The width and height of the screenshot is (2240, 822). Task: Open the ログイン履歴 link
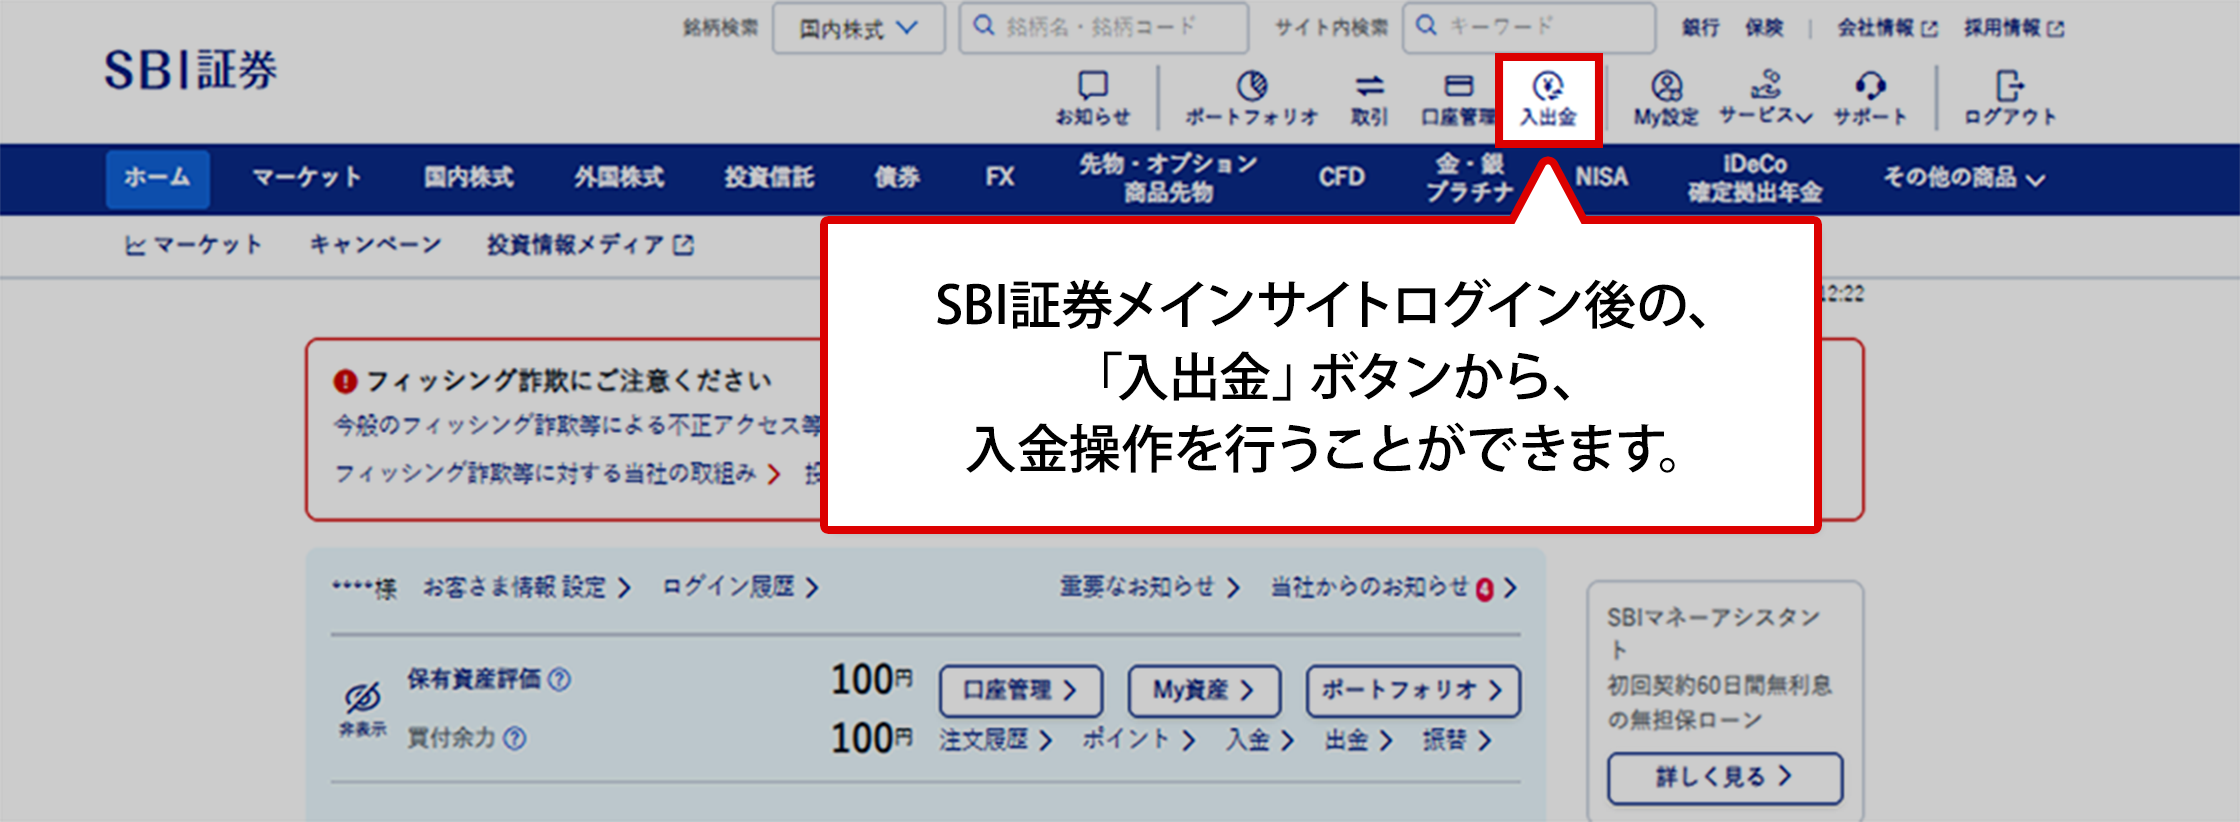pos(741,587)
